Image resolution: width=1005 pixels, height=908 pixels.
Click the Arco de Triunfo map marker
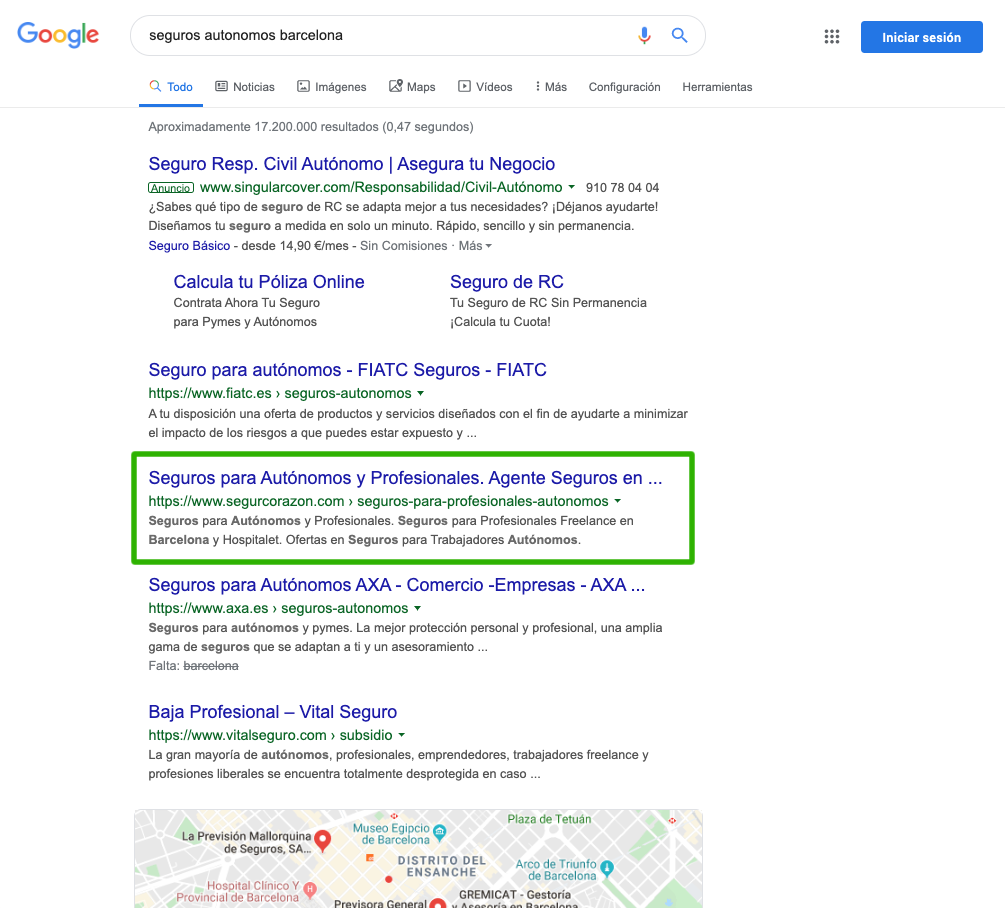[606, 868]
